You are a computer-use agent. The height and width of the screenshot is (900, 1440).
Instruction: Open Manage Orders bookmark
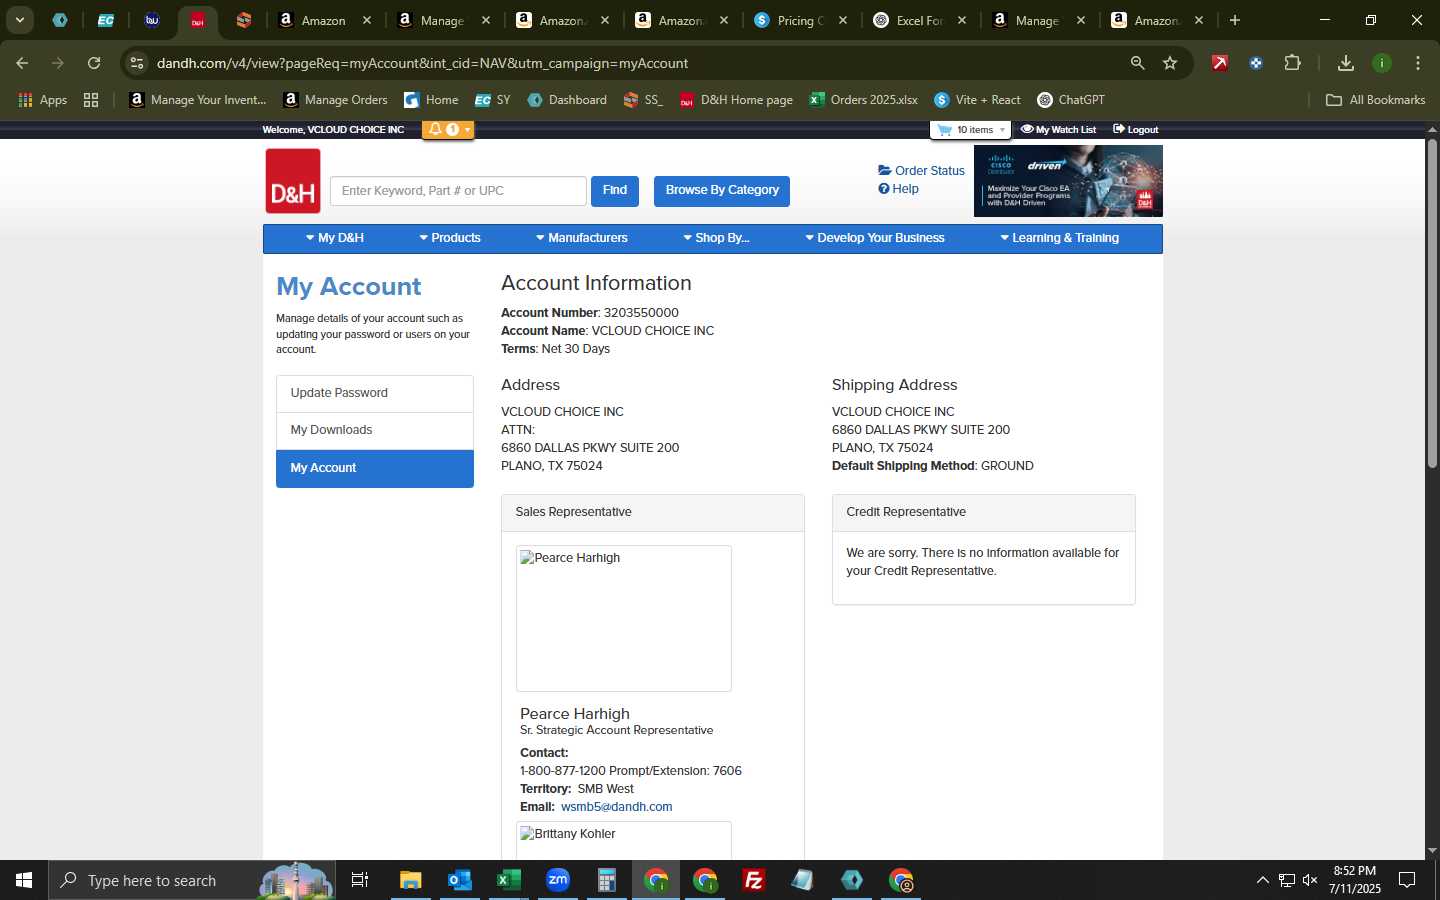click(335, 100)
